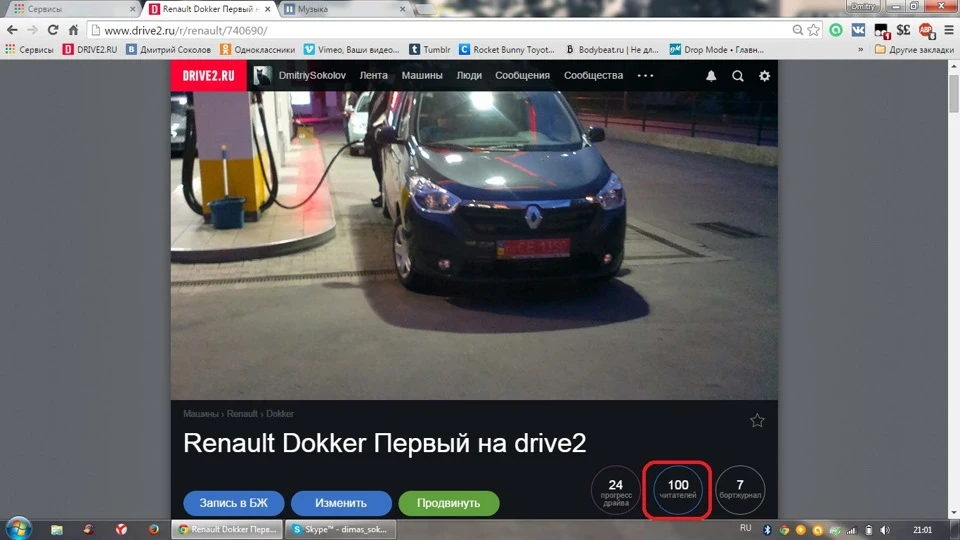Screen dimensions: 960x540
Task: Bookmark the car with the star icon
Action: 757,421
